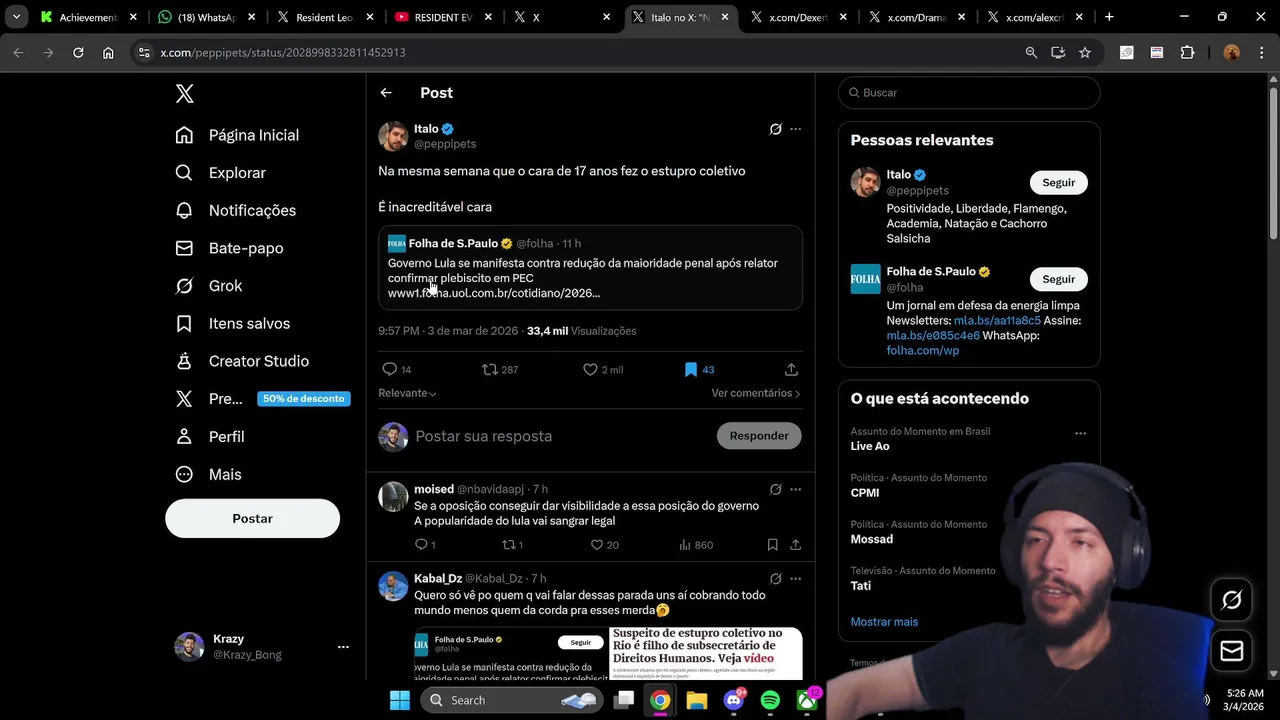Switch to Resident Leo browser tab
This screenshot has height=720, width=1280.
click(x=326, y=17)
